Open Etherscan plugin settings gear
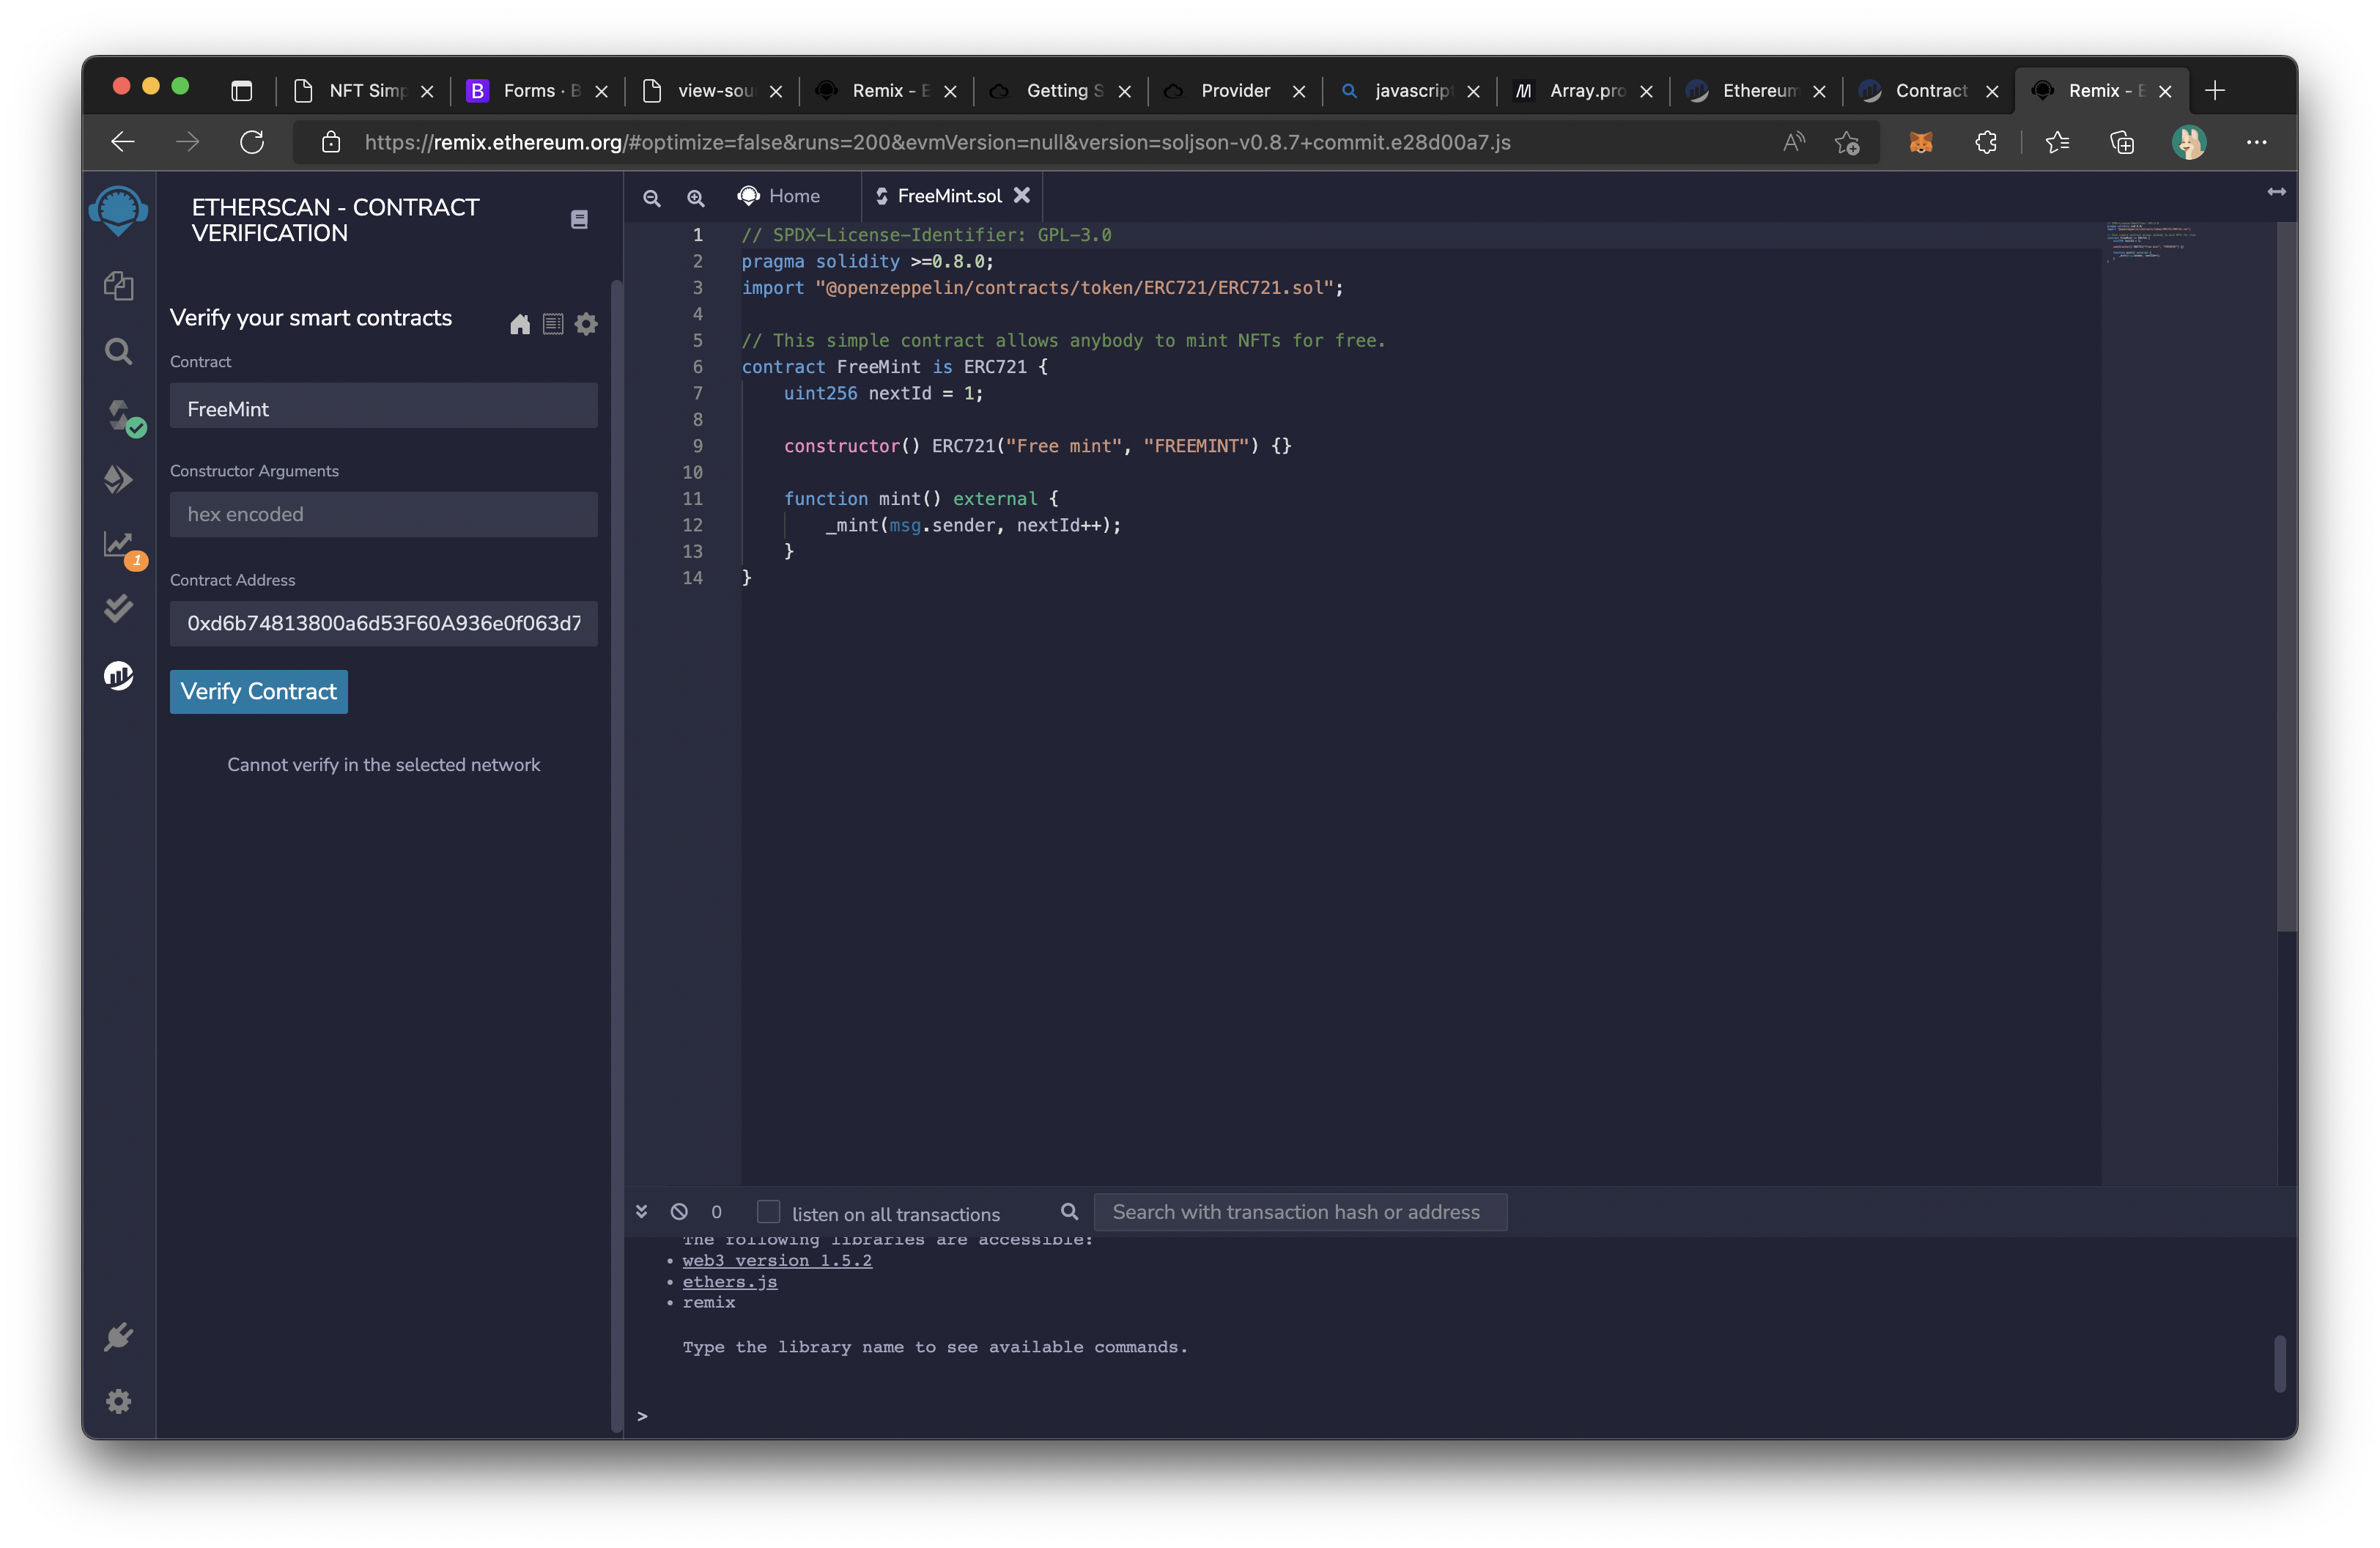The height and width of the screenshot is (1548, 2380). [586, 324]
